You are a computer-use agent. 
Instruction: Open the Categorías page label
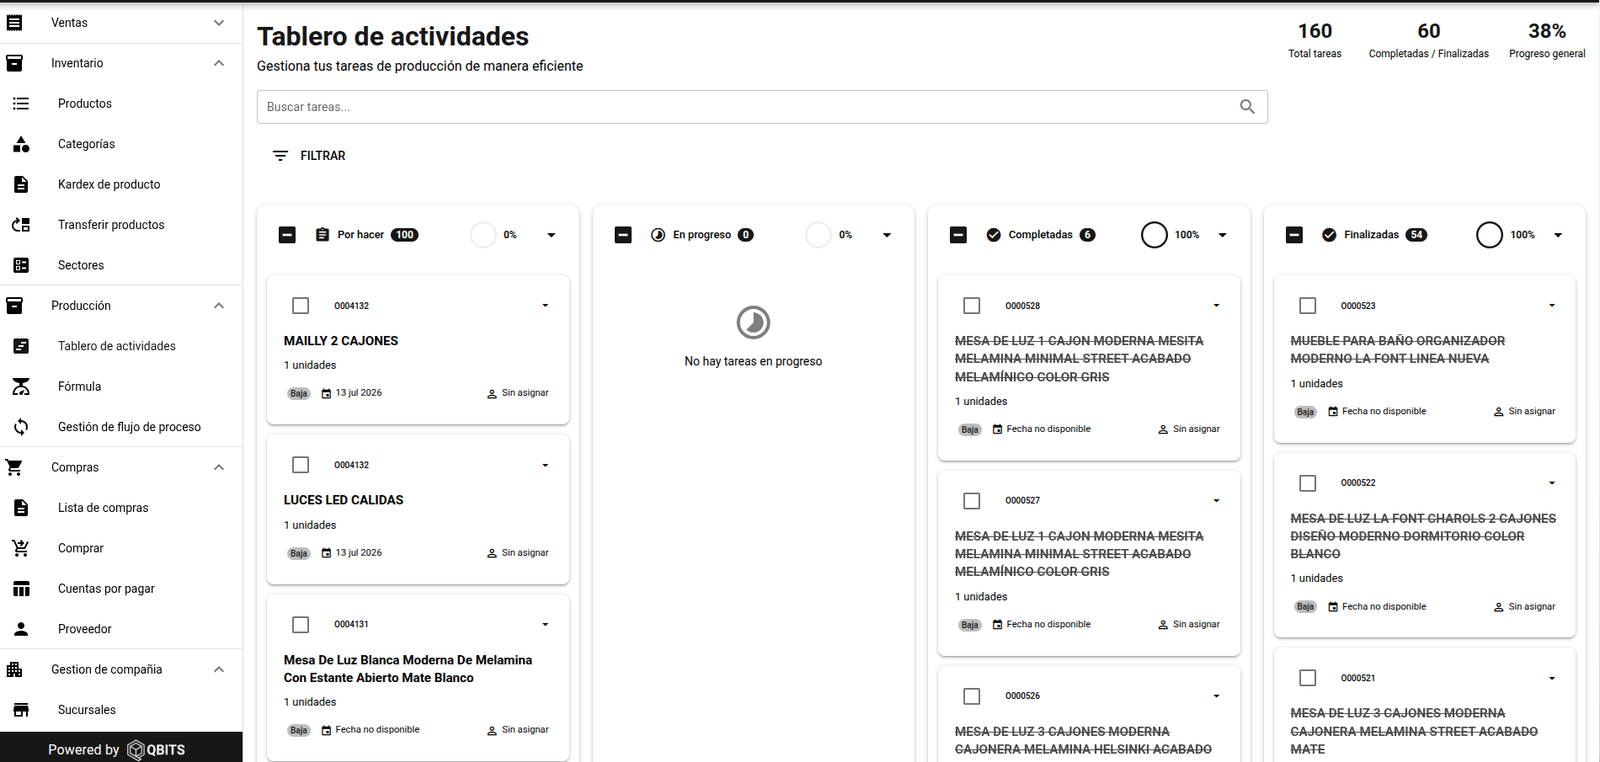(x=86, y=144)
